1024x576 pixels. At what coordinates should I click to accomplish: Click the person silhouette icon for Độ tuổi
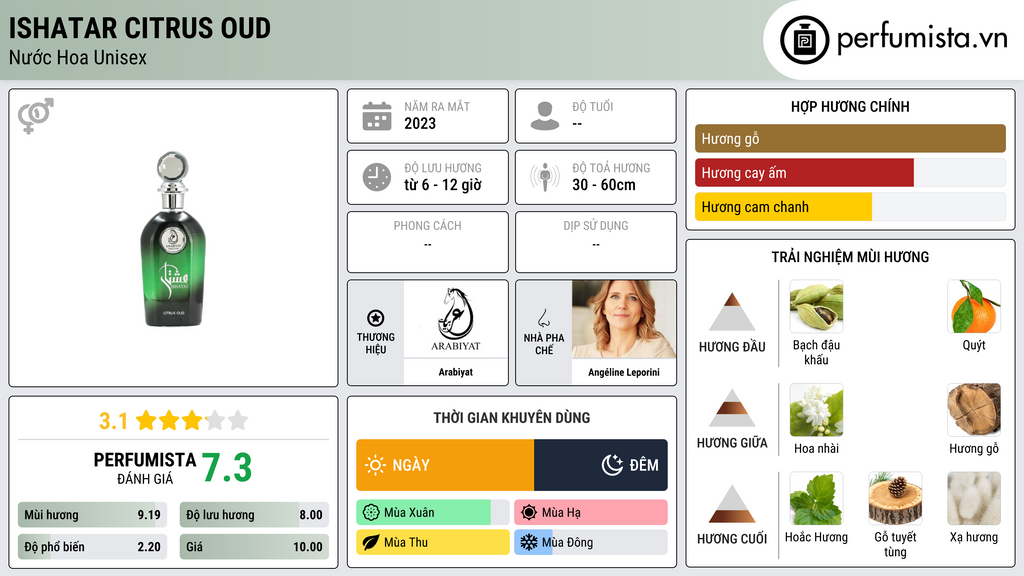pyautogui.click(x=545, y=116)
